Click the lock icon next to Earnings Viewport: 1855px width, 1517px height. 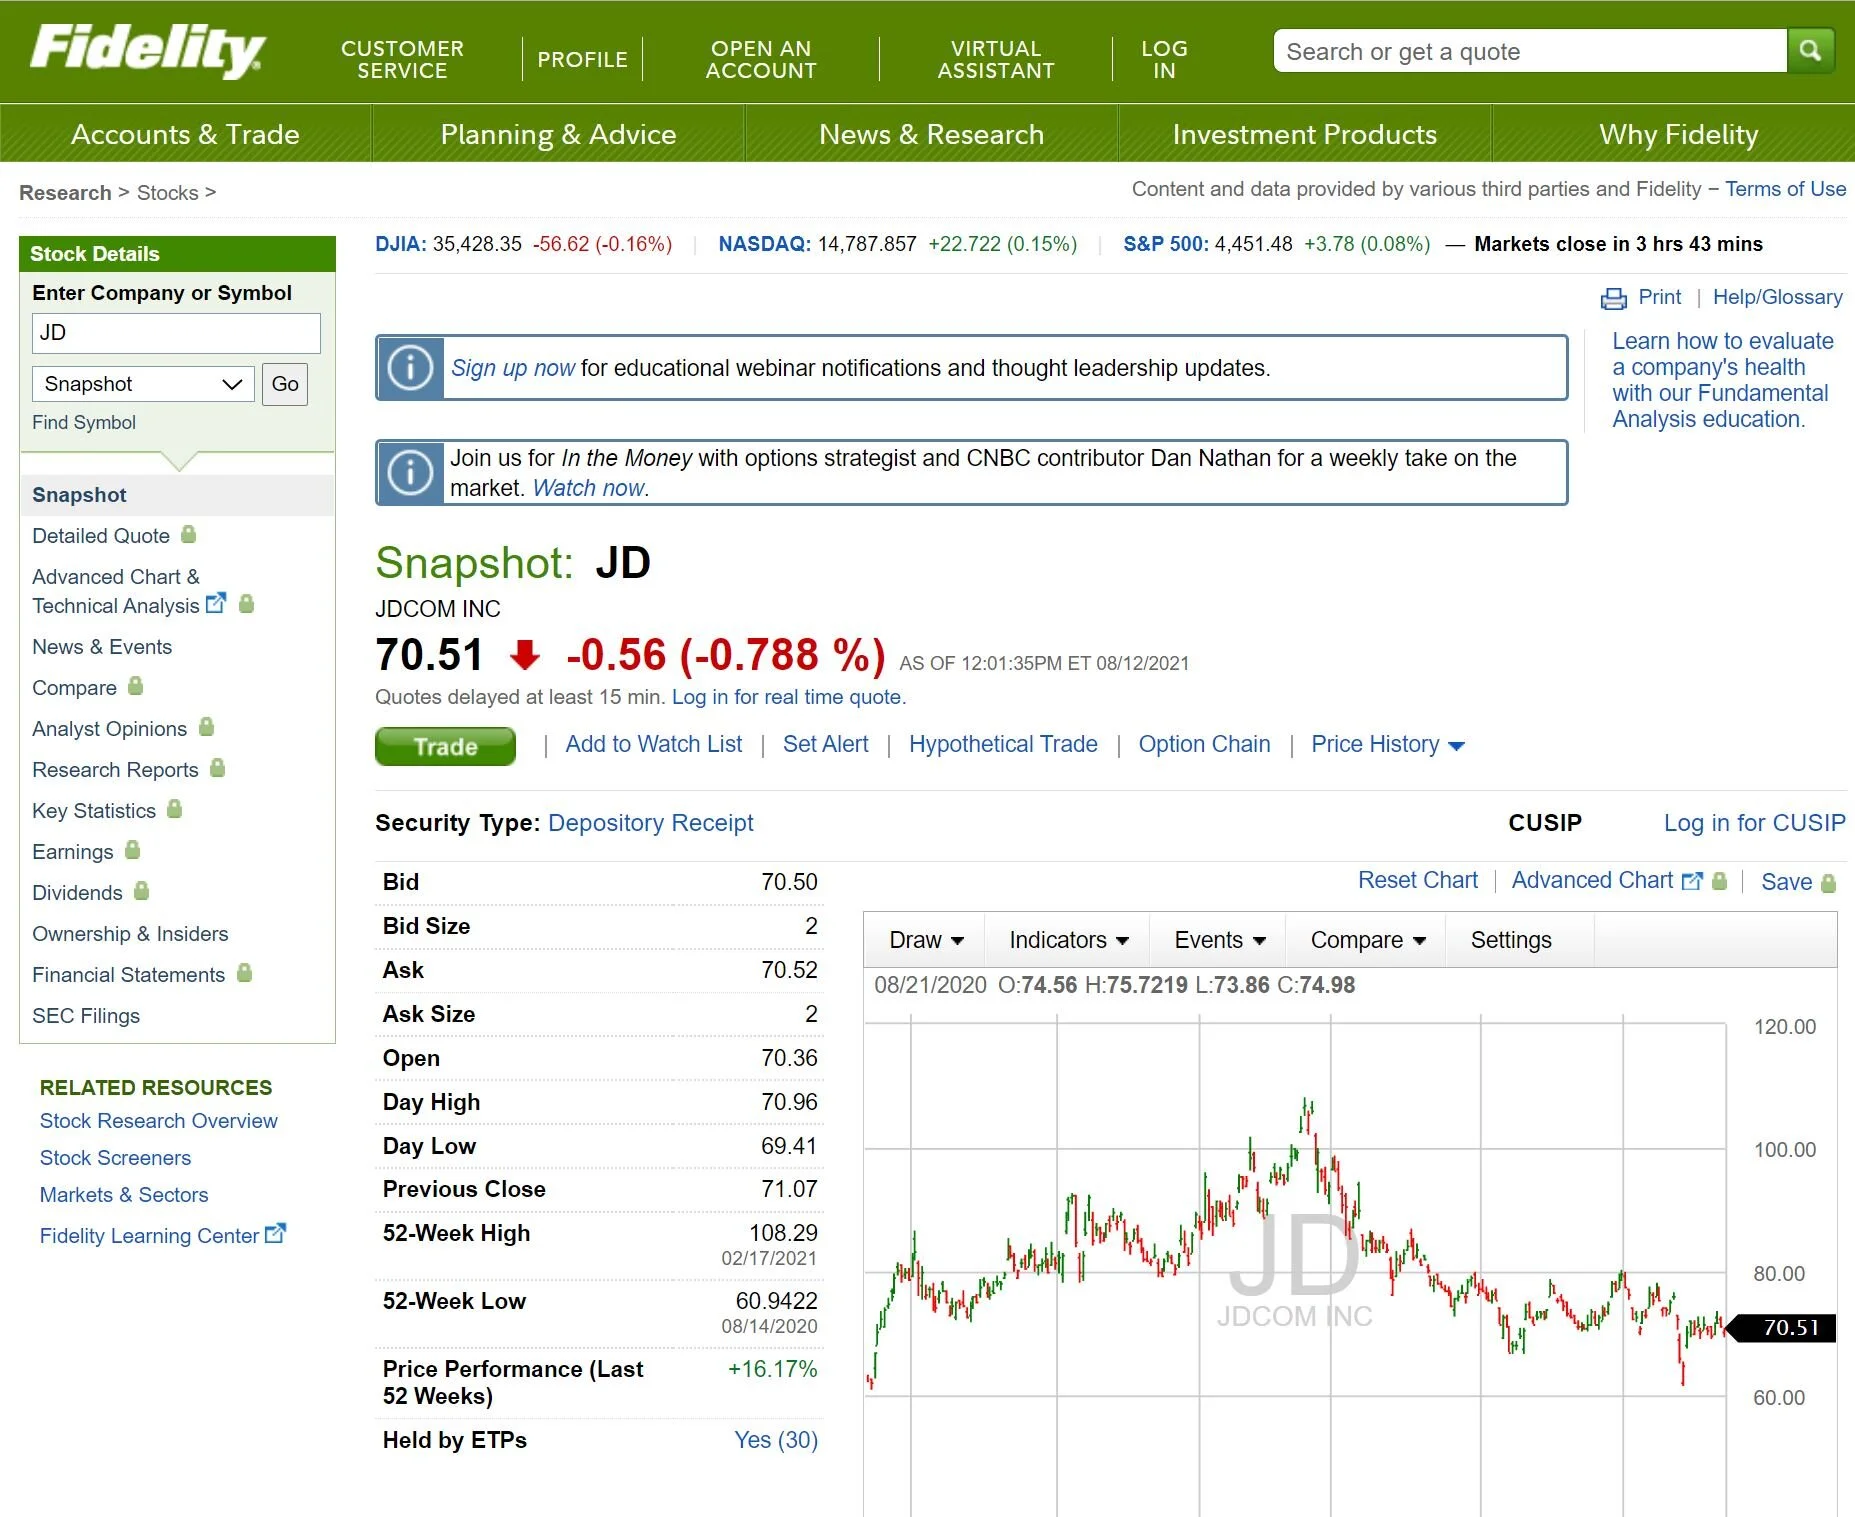click(132, 849)
